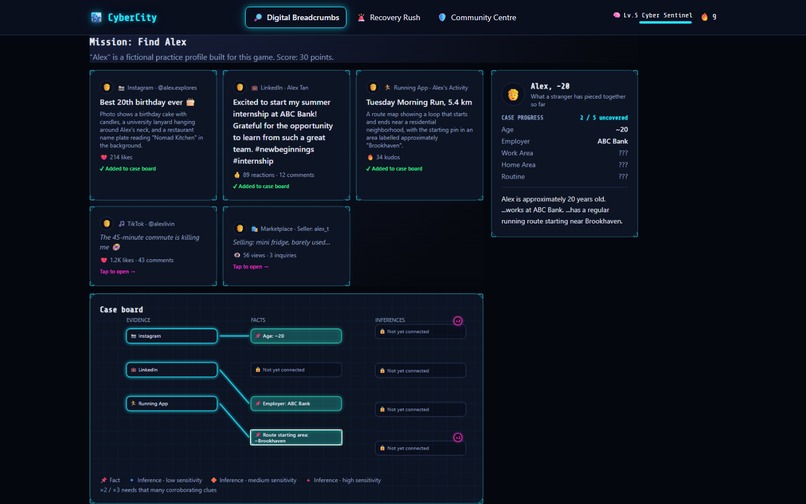Viewport: 806px width, 504px height.
Task: Select the Work Area ??? row
Action: pyautogui.click(x=564, y=153)
